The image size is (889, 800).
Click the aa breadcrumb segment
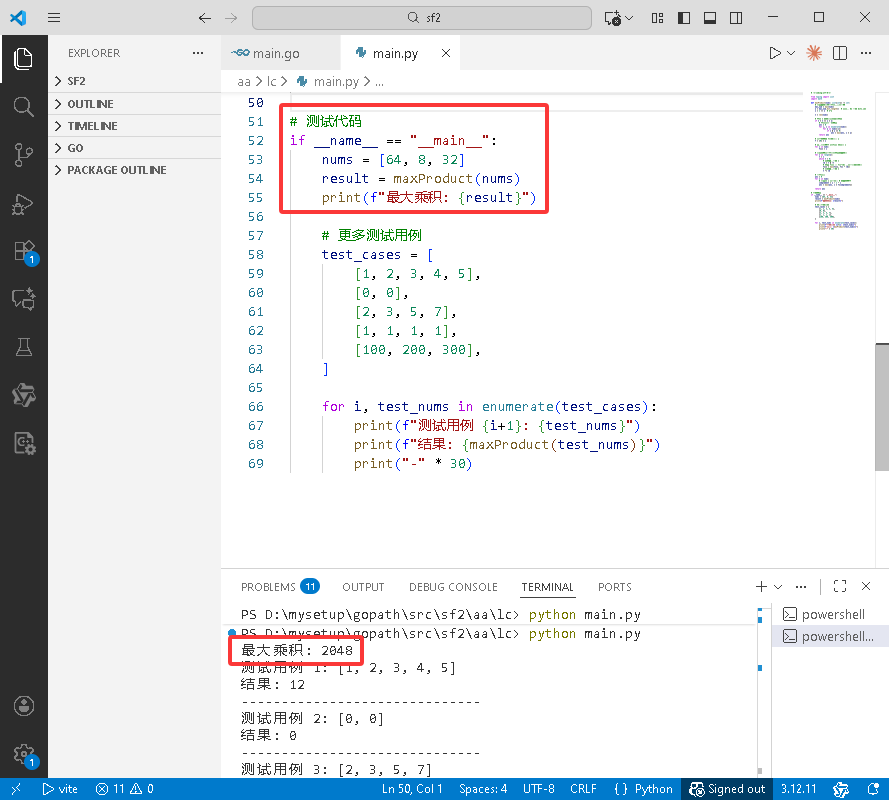[244, 82]
